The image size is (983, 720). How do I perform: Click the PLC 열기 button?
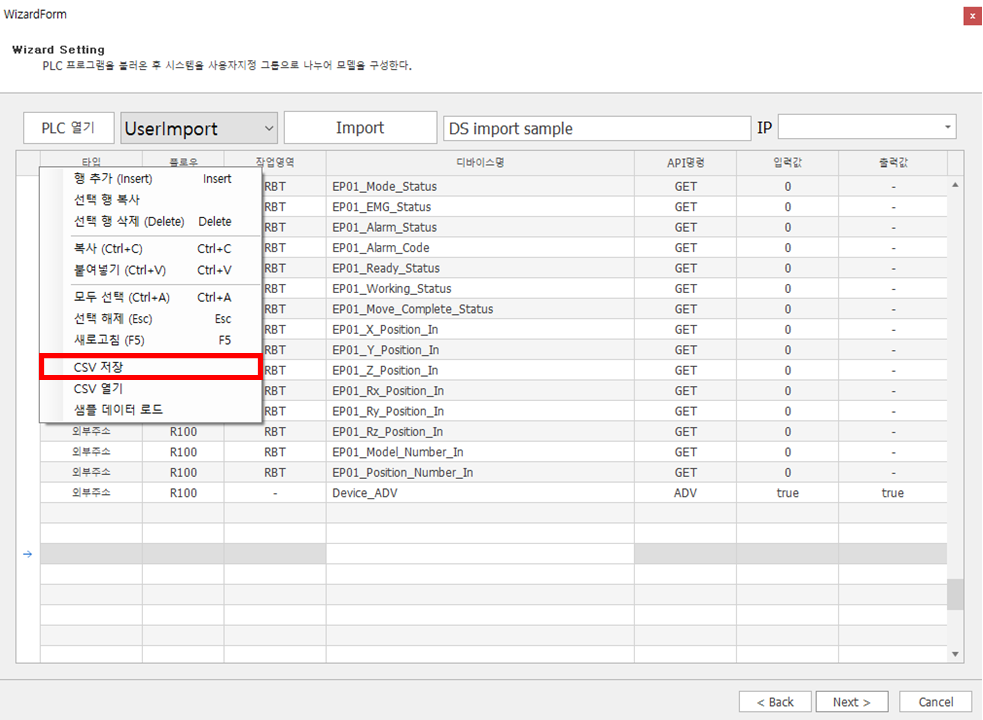coord(68,128)
